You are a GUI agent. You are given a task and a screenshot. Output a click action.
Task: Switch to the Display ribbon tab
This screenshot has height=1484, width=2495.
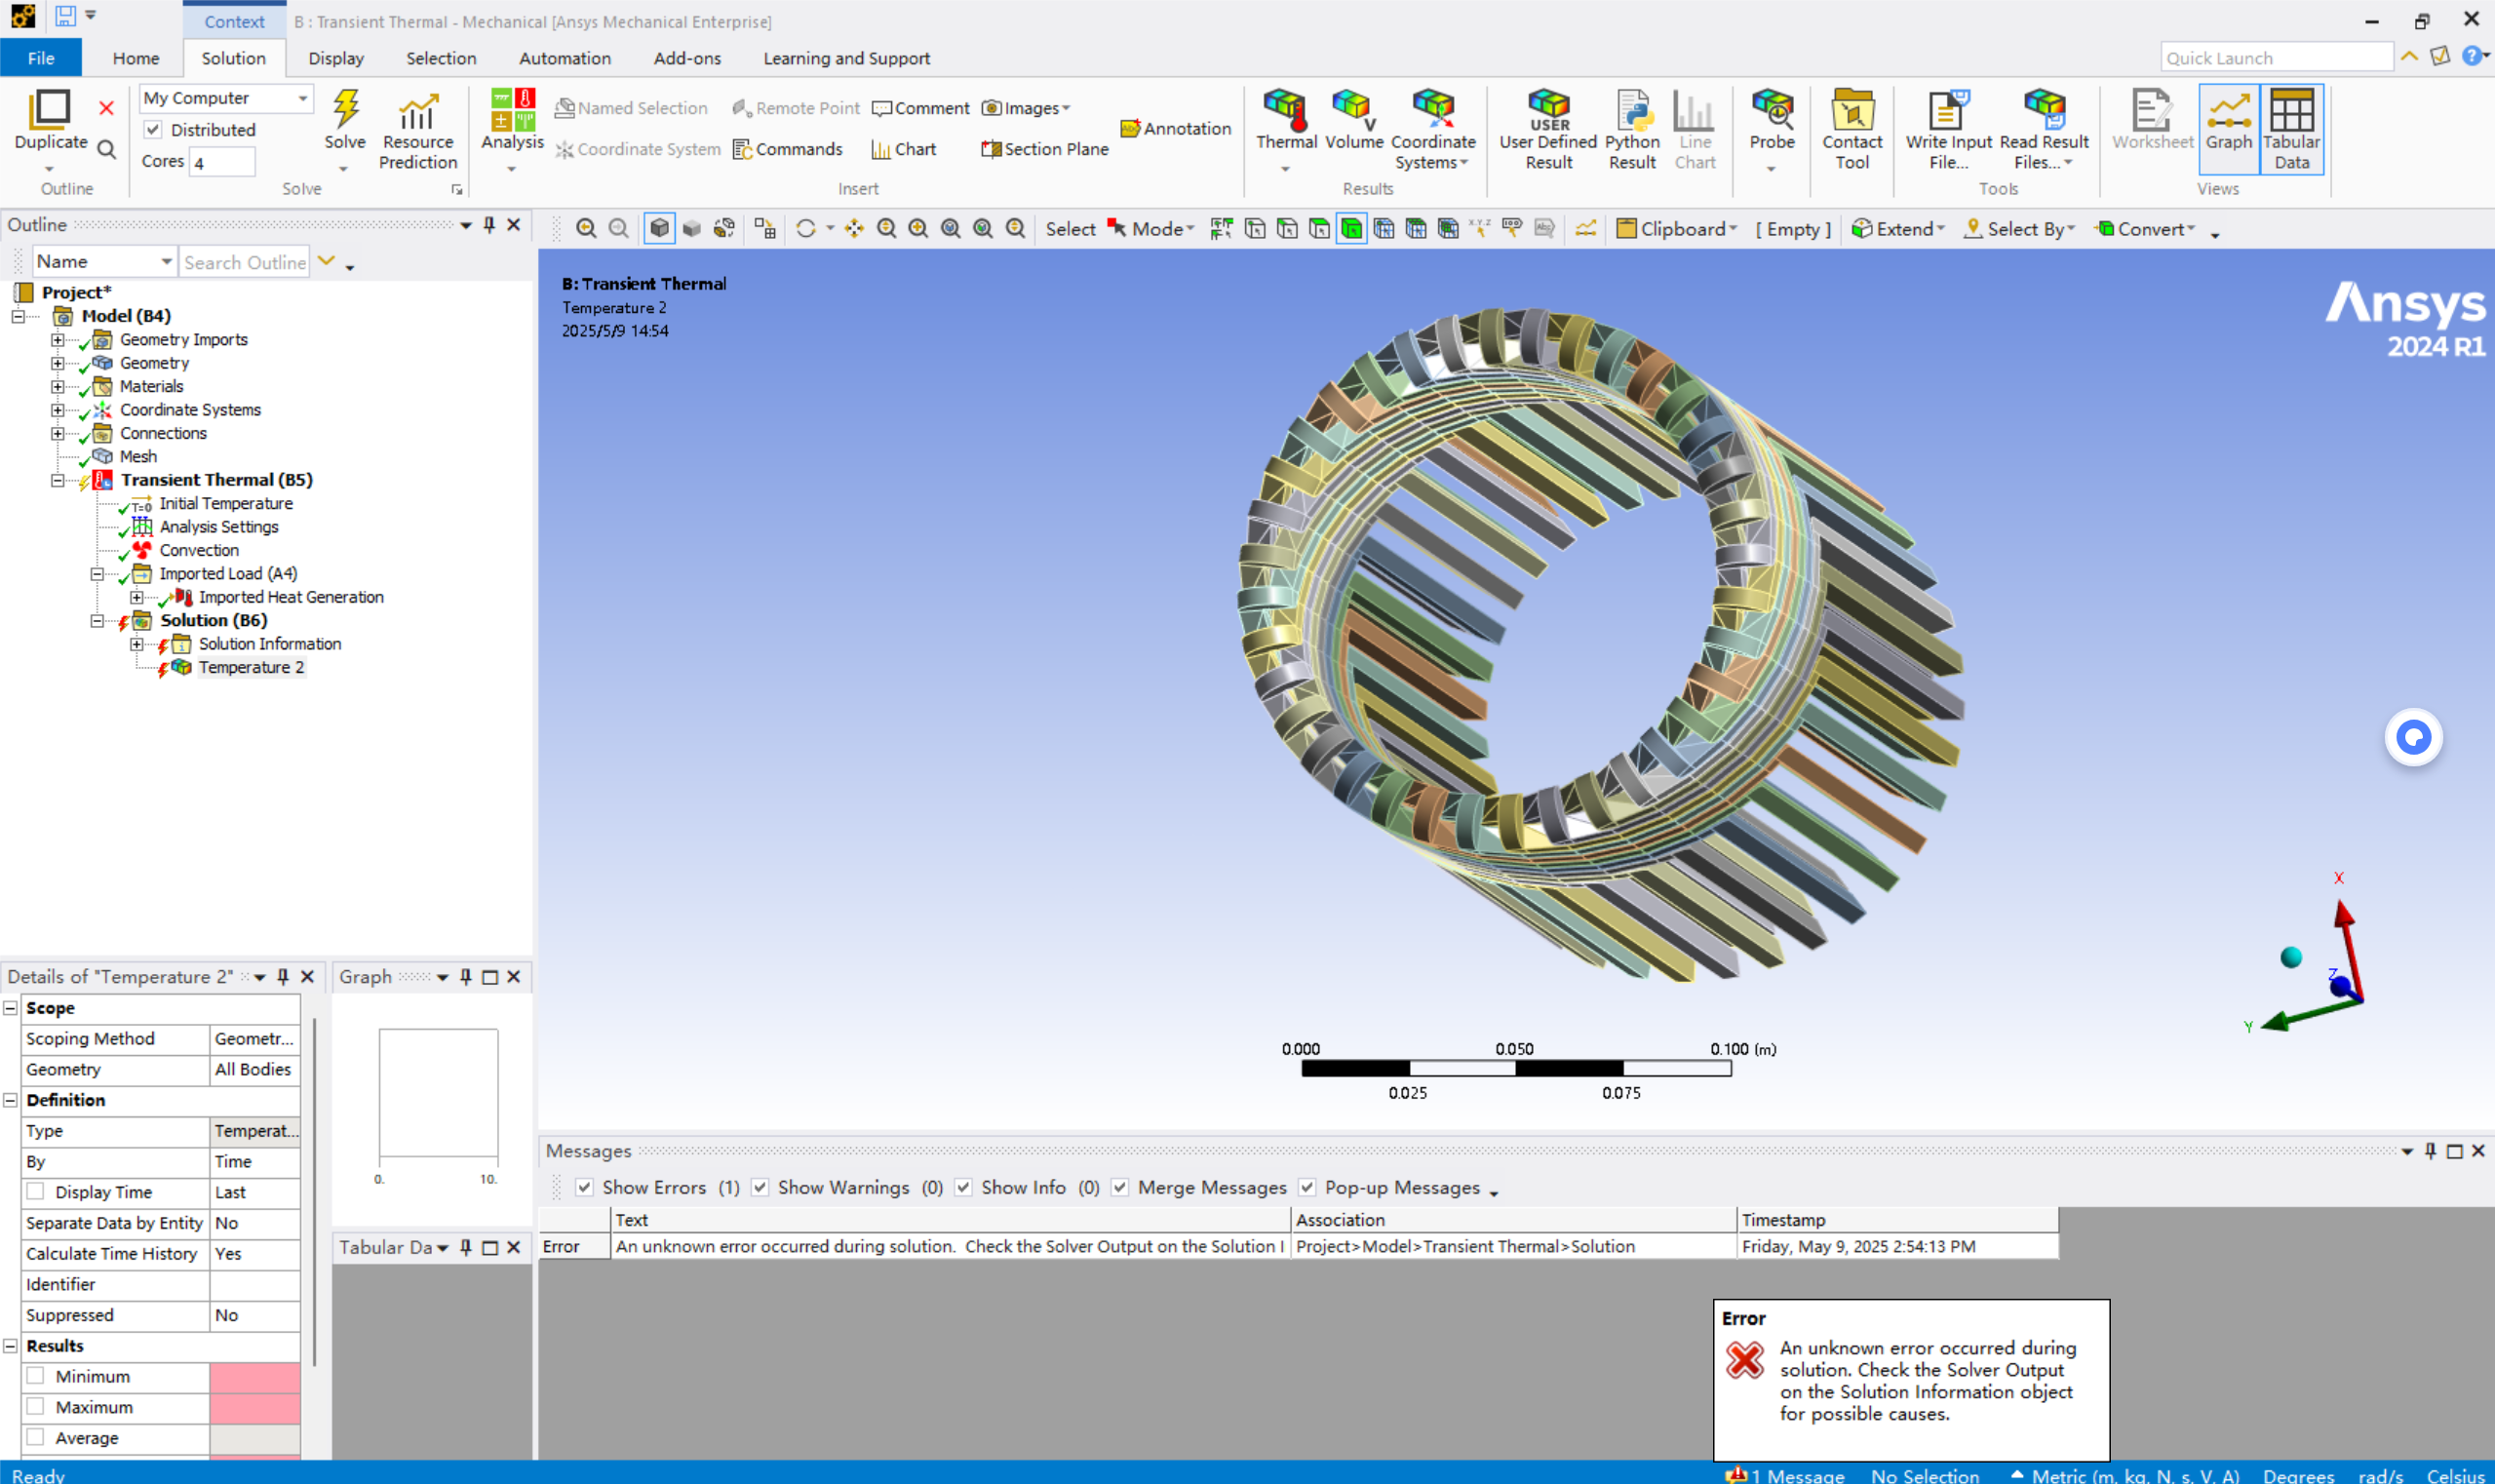pyautogui.click(x=336, y=58)
